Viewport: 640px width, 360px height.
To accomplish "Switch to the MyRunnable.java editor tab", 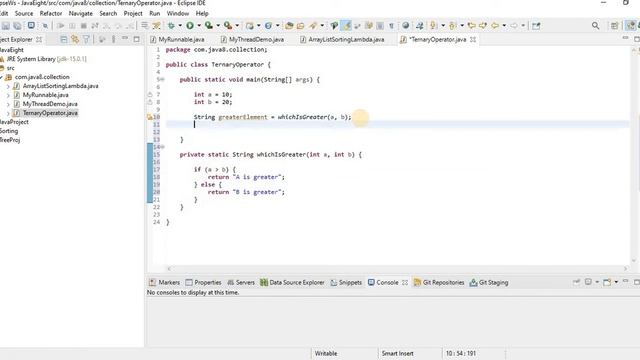I will point(178,40).
